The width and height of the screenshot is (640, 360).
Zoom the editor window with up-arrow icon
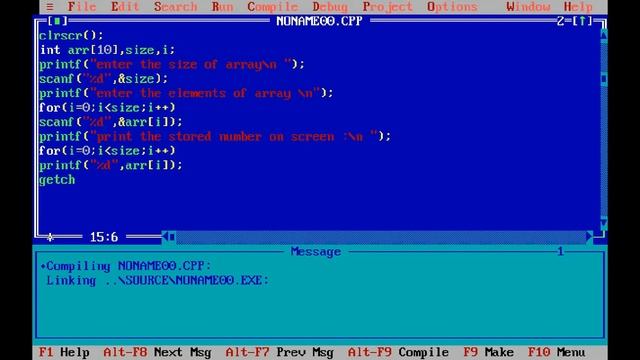pyautogui.click(x=582, y=21)
